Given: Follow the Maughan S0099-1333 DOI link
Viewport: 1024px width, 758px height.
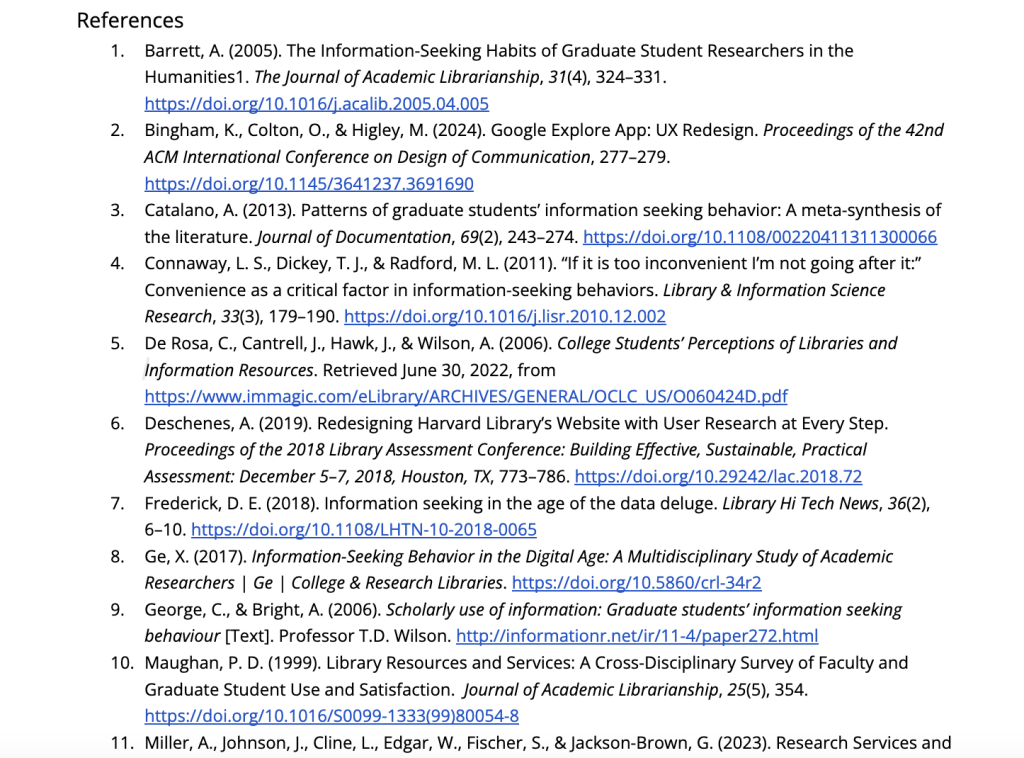Looking at the screenshot, I should [331, 716].
